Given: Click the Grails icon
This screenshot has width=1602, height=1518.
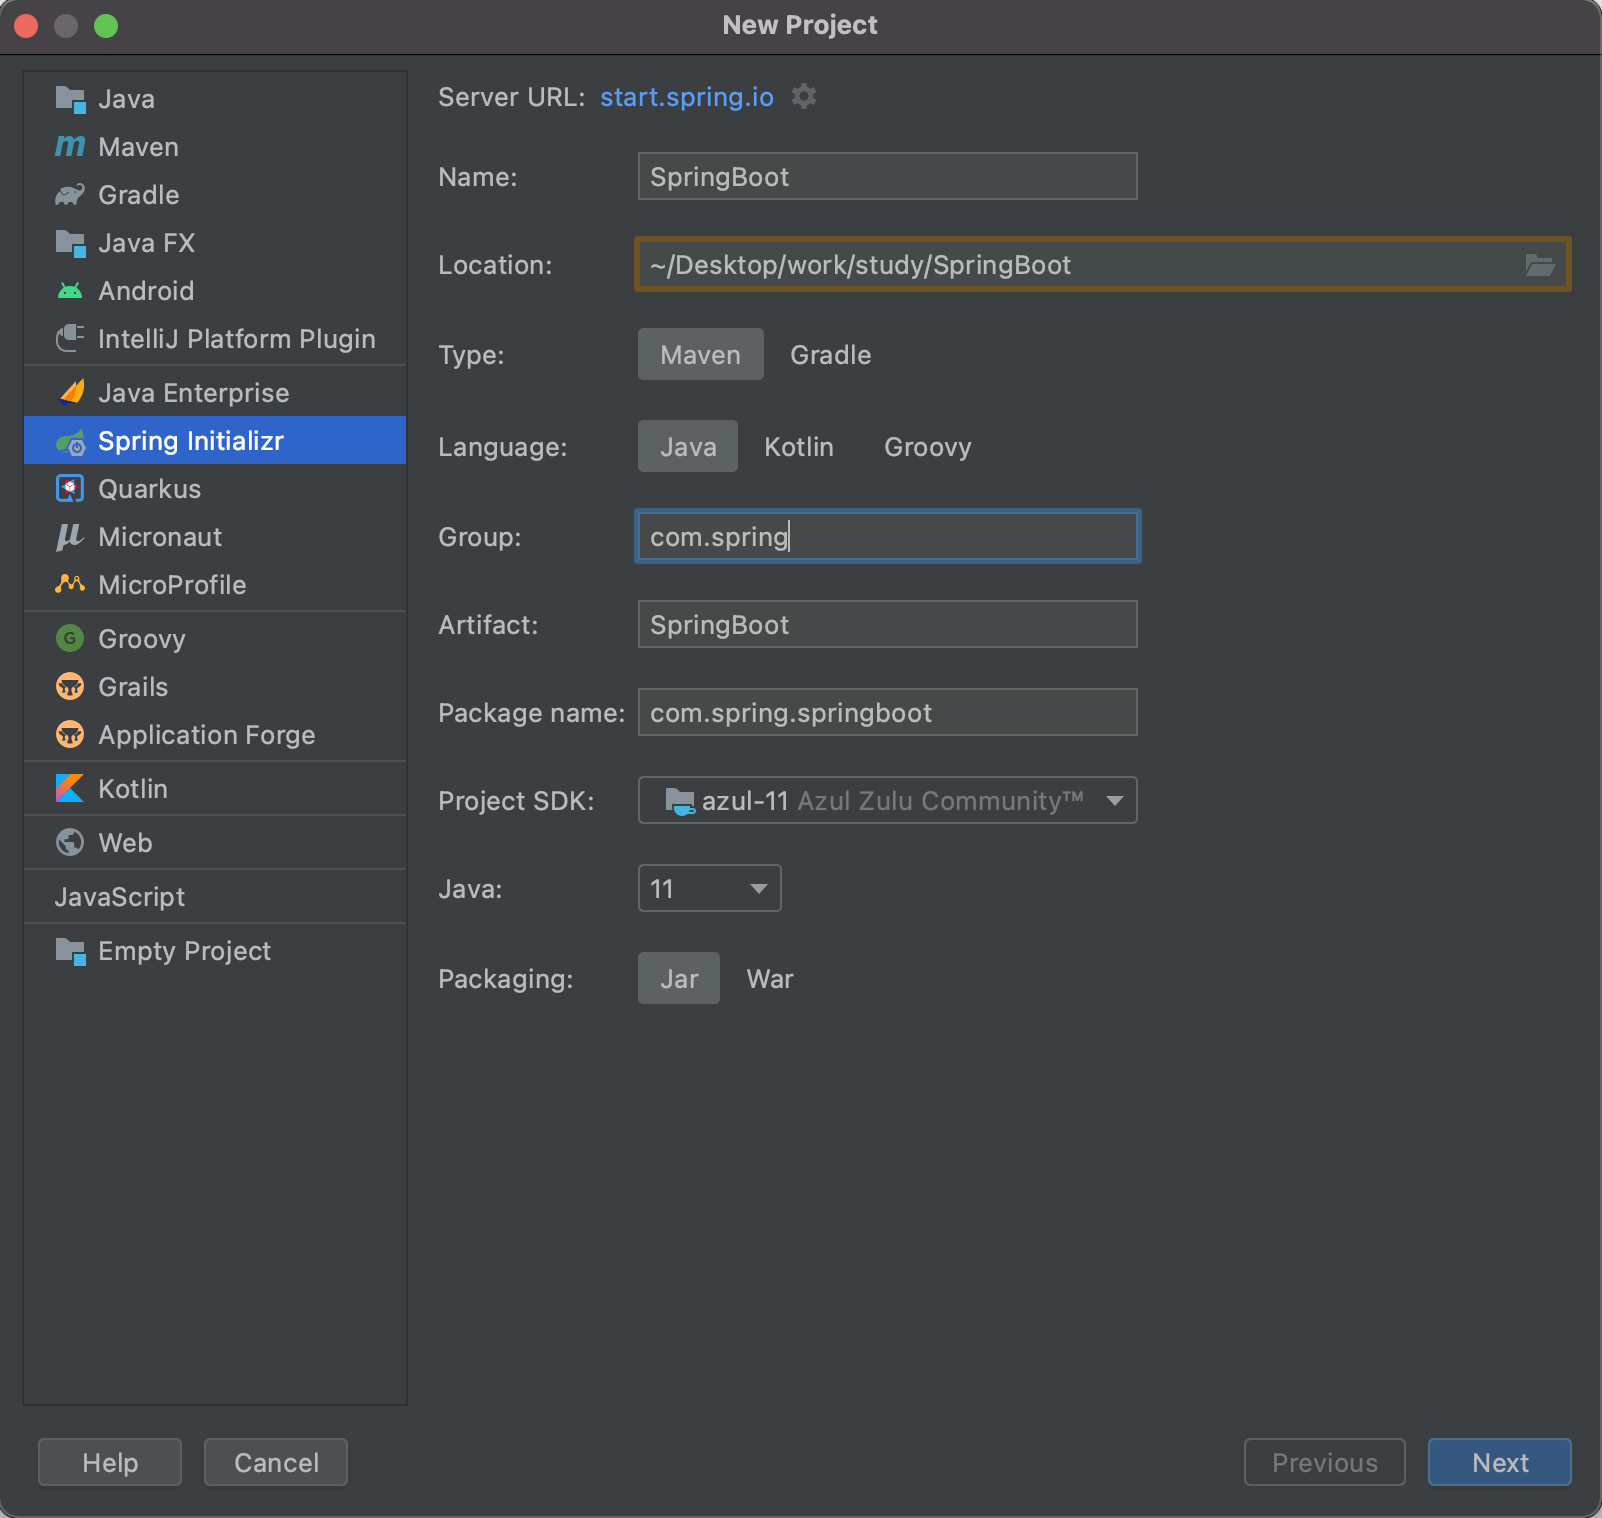Looking at the screenshot, I should (70, 687).
